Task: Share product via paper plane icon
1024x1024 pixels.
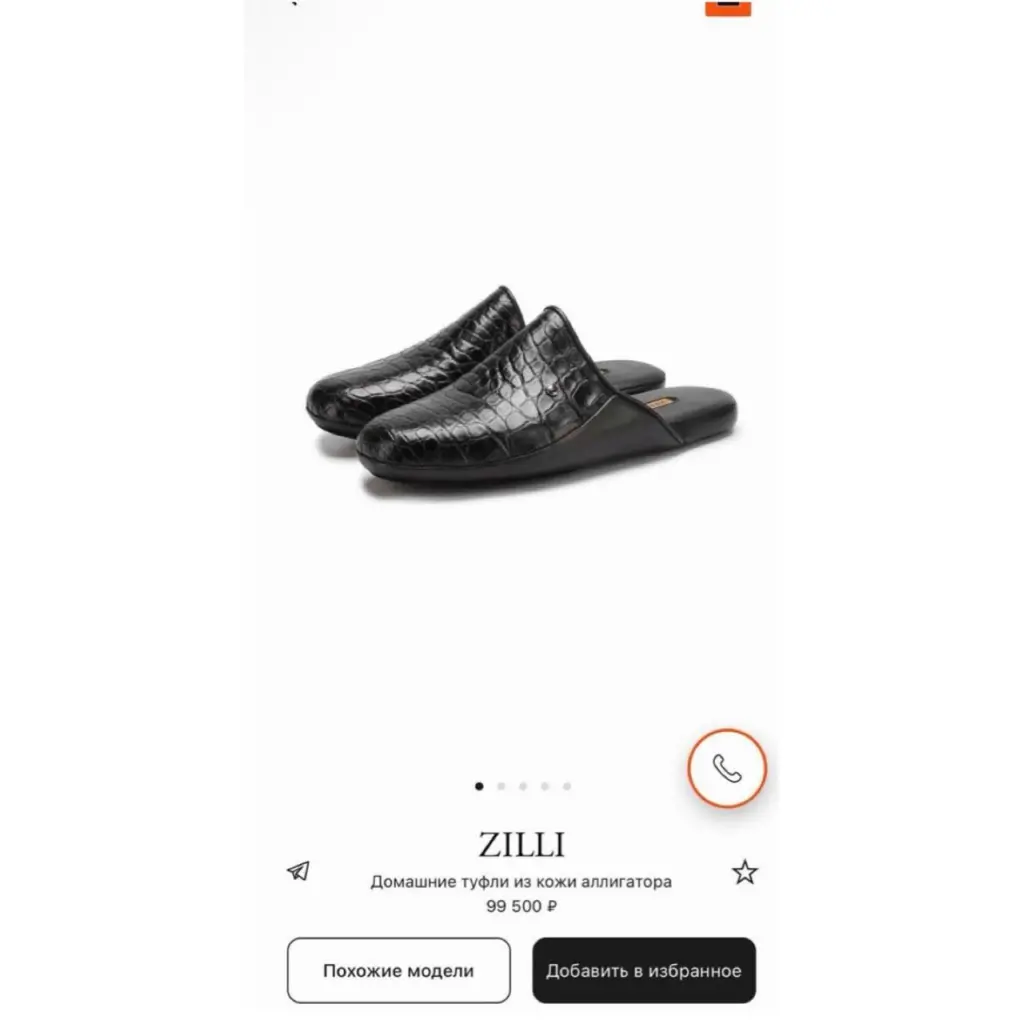Action: click(x=299, y=871)
